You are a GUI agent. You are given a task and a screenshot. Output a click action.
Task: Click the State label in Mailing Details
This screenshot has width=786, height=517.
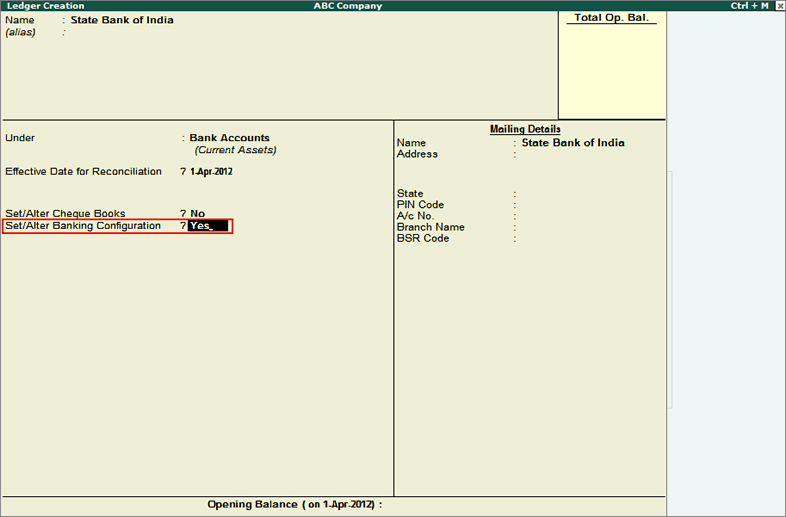[410, 194]
